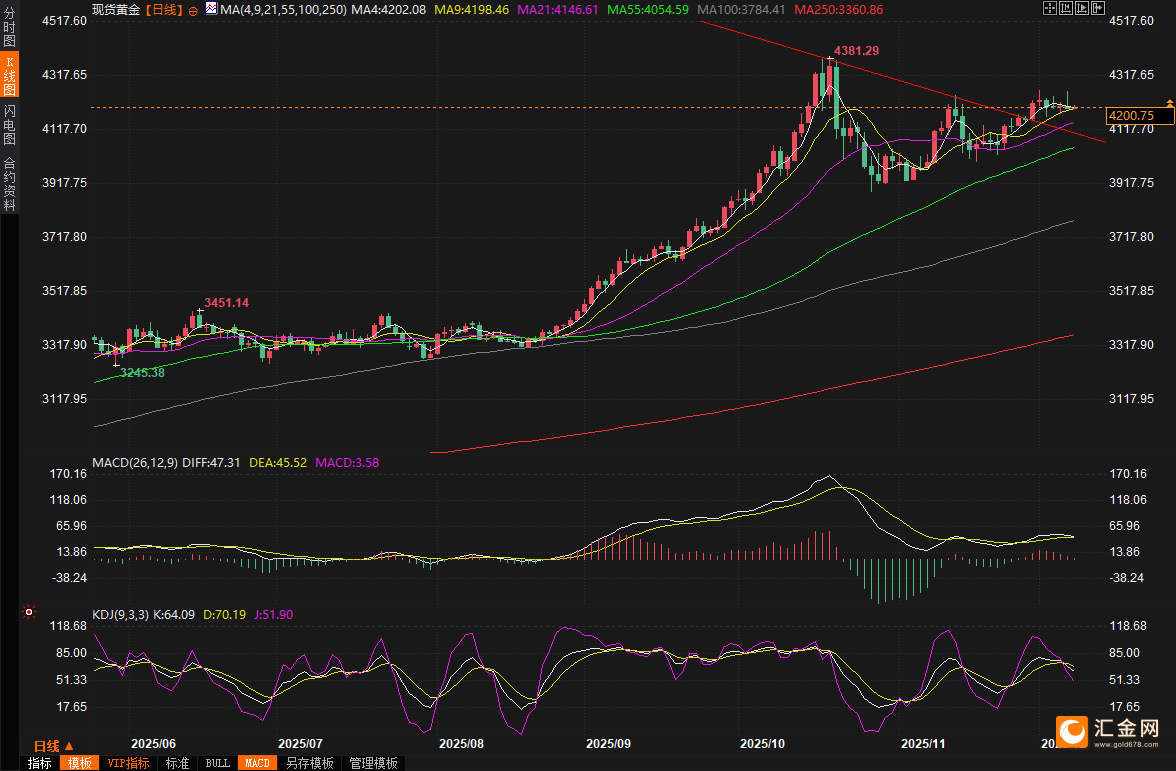The image size is (1176, 771).
Task: Toggle the 模板 button in the bottom bar
Action: click(79, 763)
